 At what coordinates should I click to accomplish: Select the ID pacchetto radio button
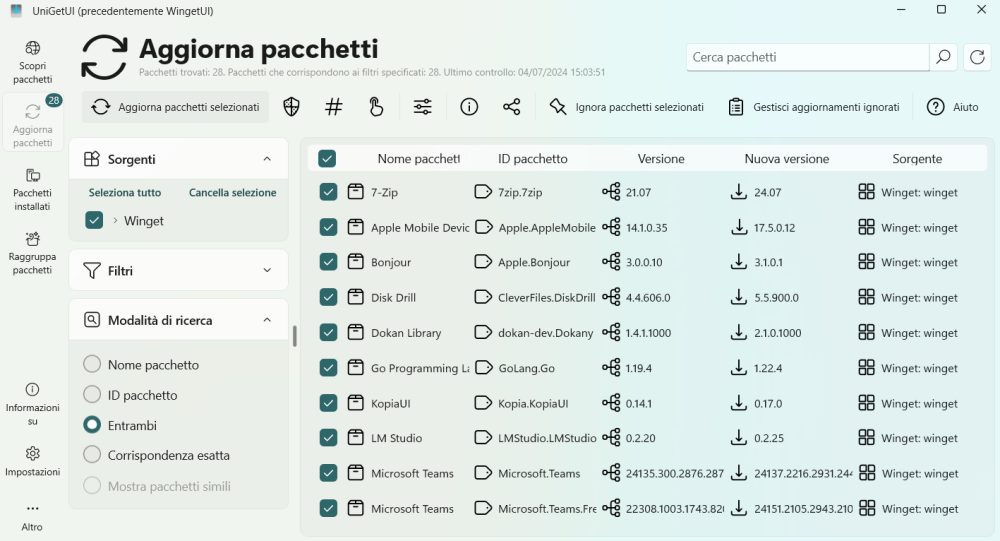pos(92,394)
